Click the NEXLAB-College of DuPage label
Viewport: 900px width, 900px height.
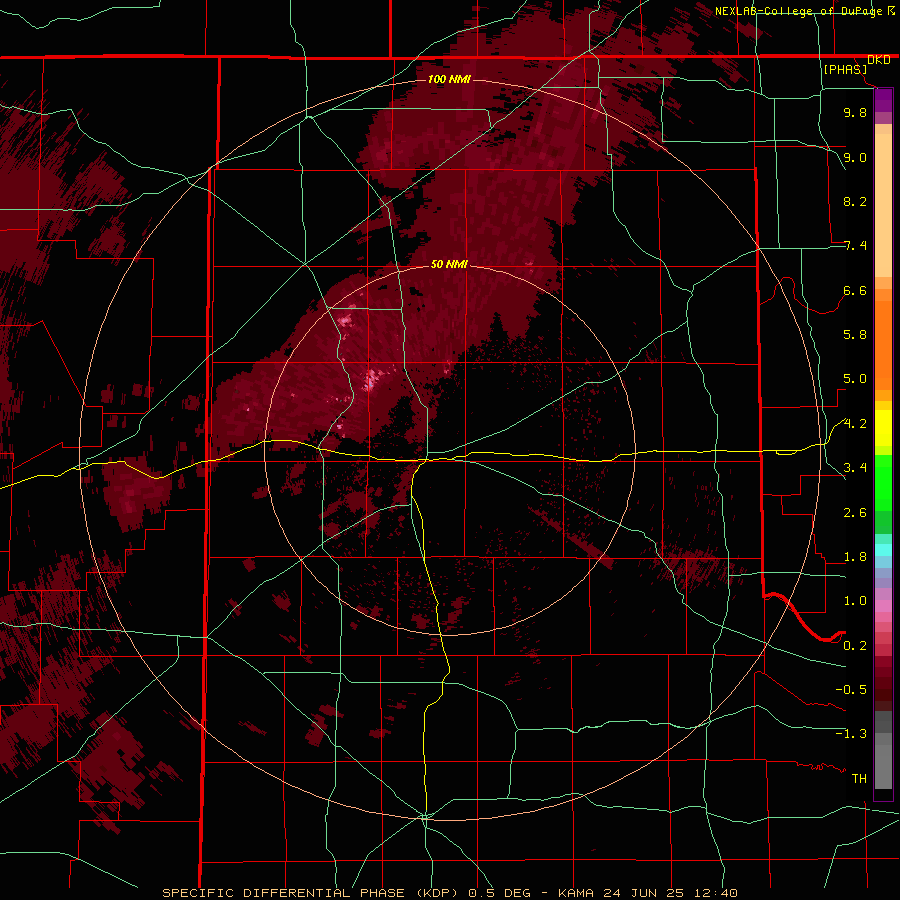point(799,11)
